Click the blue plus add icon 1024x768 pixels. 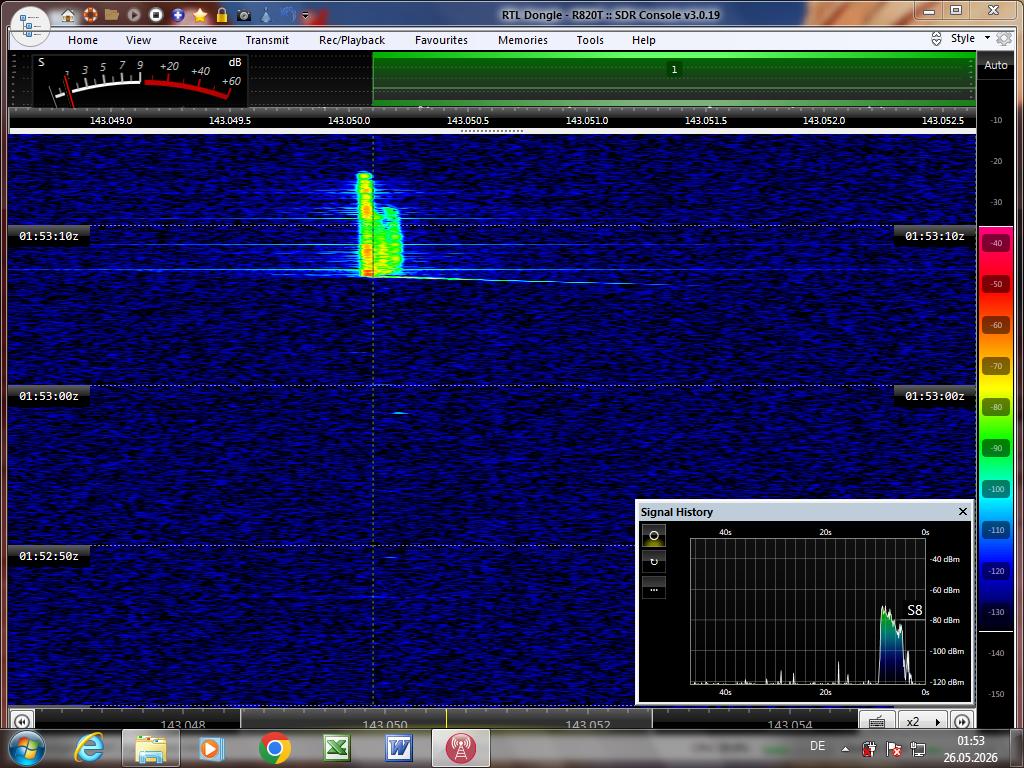178,14
